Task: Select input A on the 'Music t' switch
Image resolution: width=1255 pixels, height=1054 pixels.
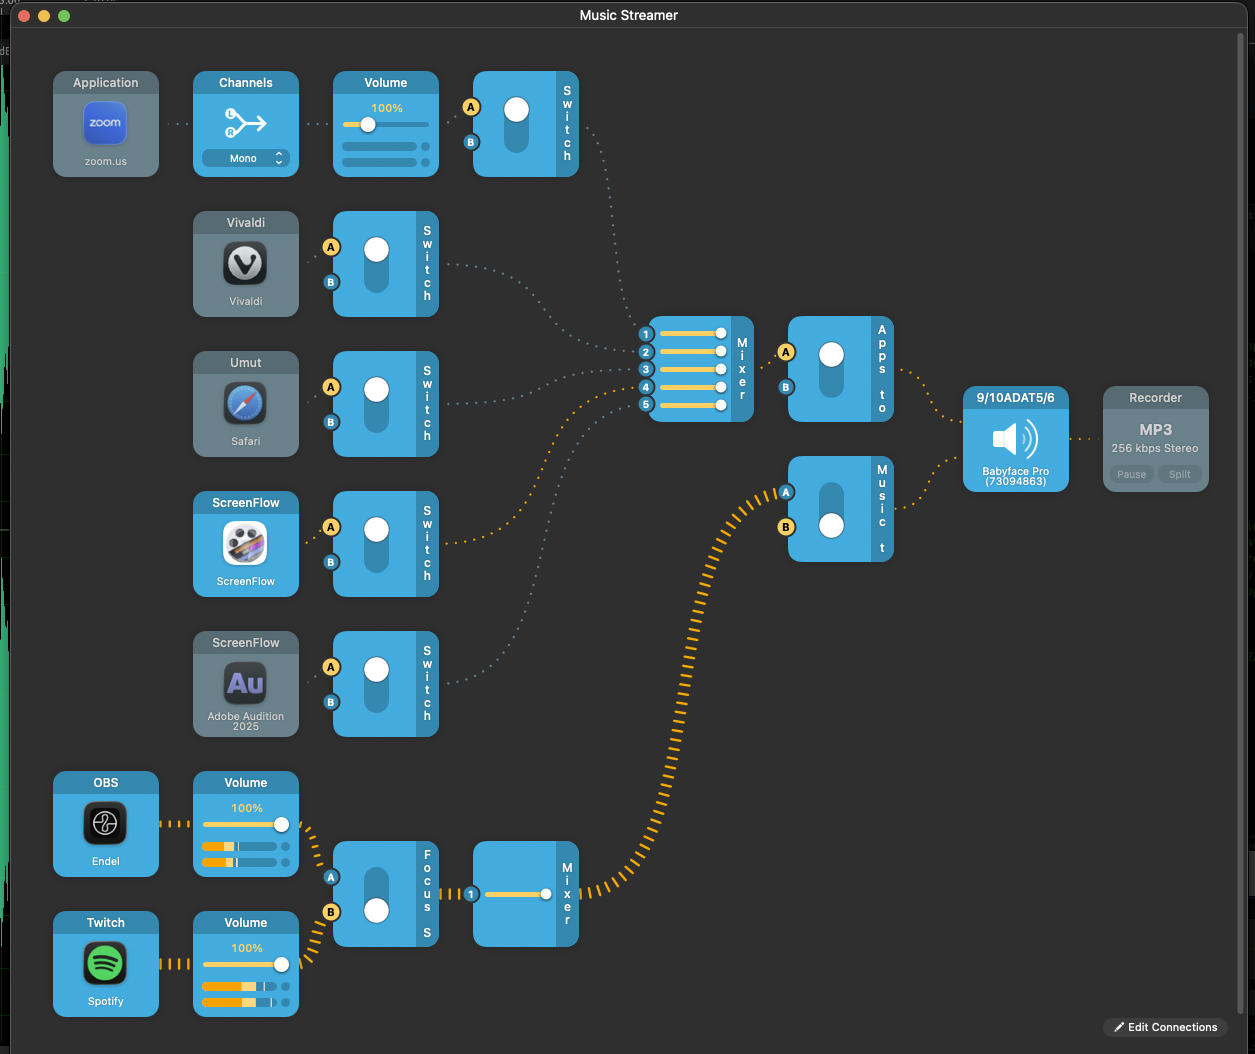Action: click(x=786, y=492)
